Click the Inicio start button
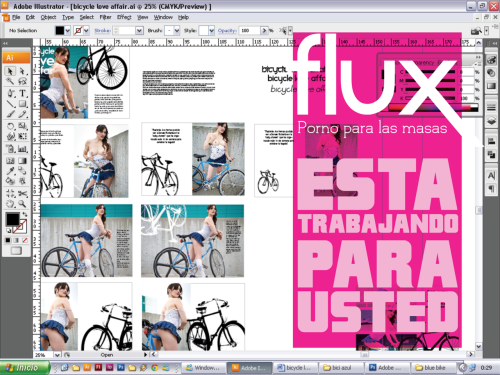This screenshot has height=375, width=500. coord(25,368)
